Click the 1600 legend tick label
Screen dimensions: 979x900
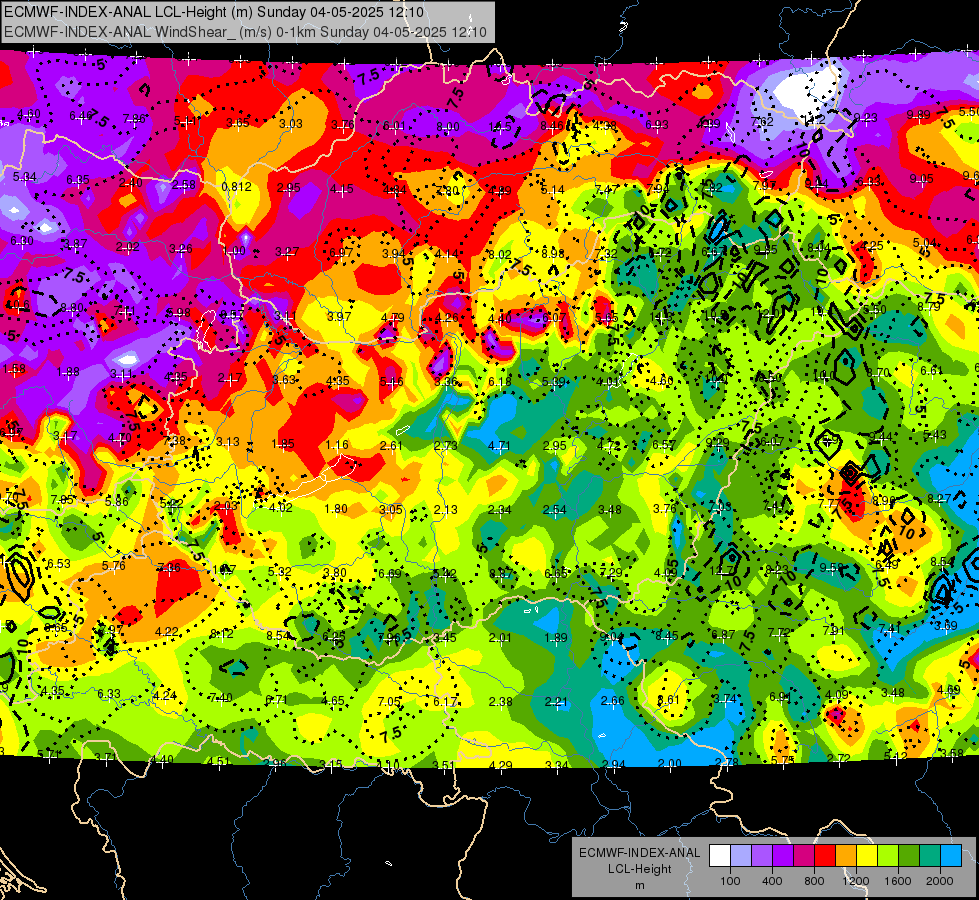point(898,881)
